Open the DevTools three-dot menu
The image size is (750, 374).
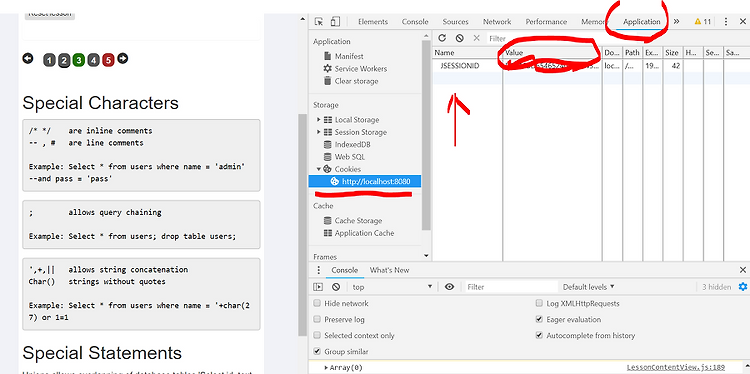click(726, 22)
